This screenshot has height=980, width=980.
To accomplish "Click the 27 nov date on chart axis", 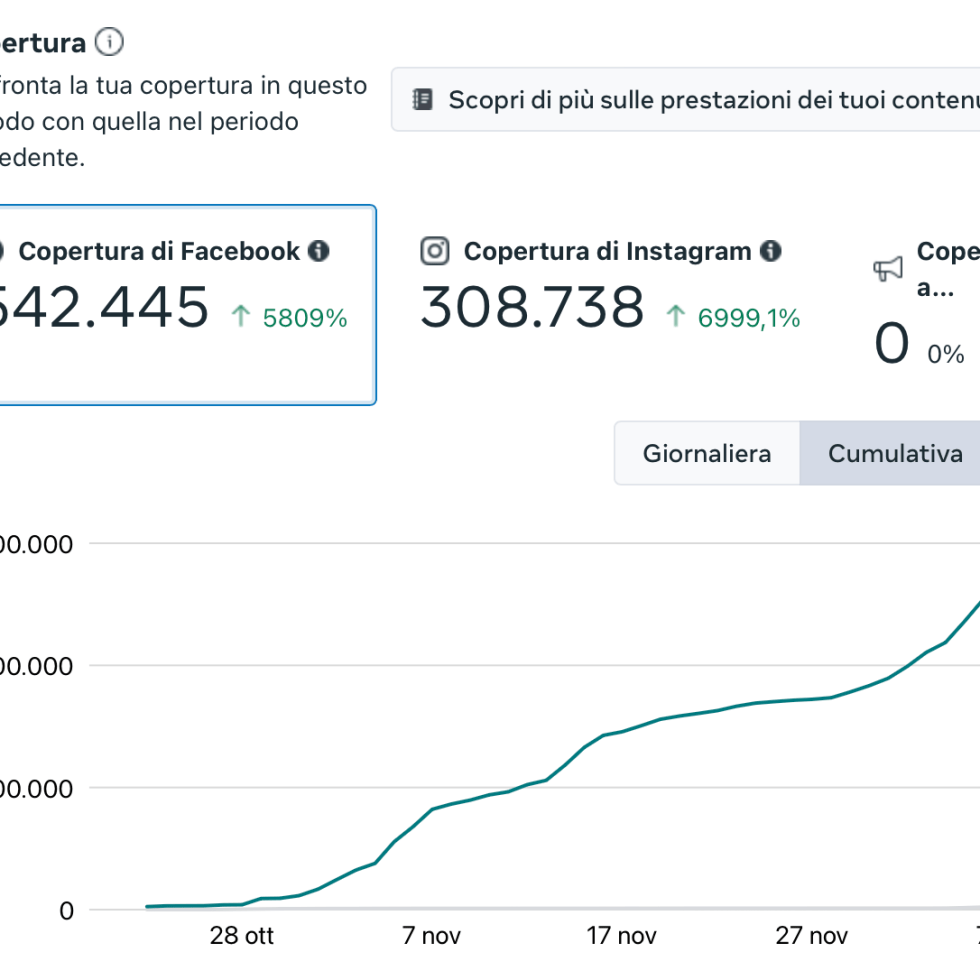I will coord(811,936).
